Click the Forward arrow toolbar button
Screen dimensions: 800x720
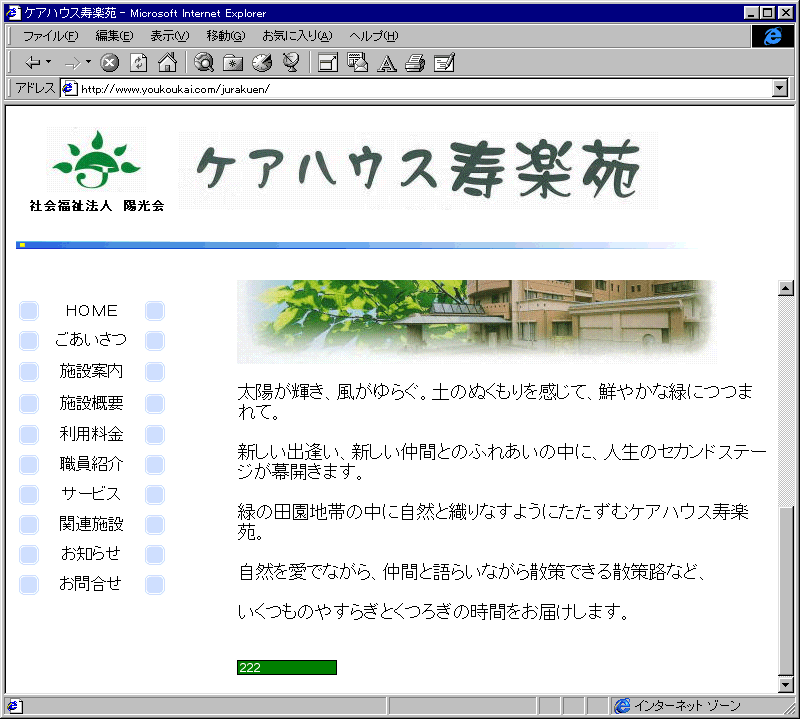point(72,63)
